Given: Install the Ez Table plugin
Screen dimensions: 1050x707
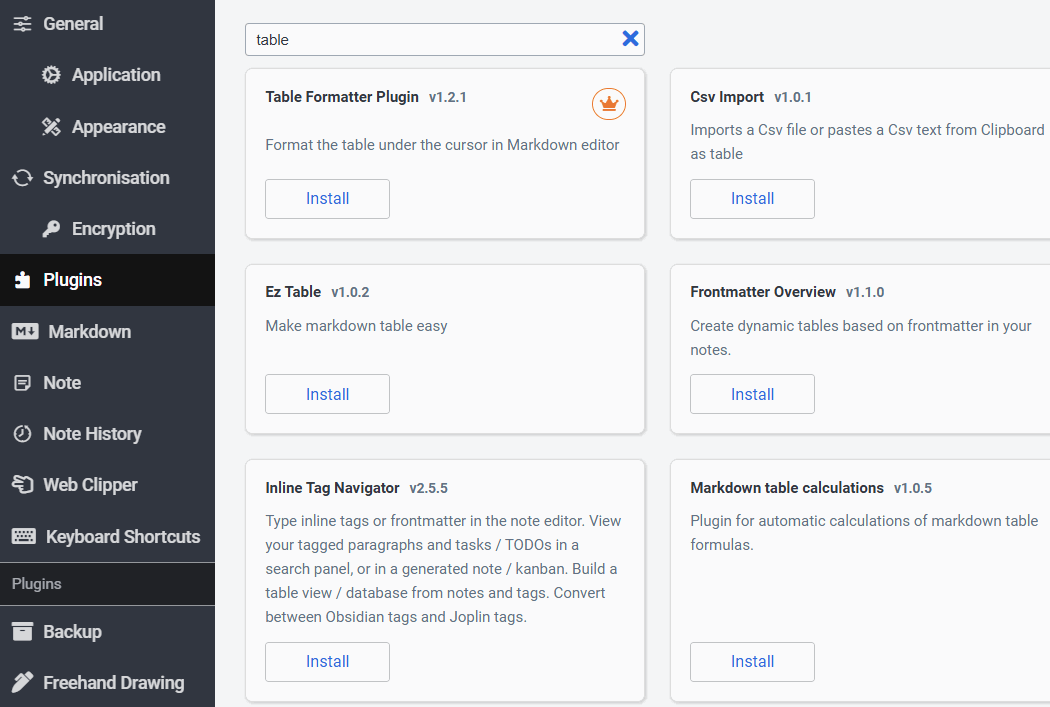Looking at the screenshot, I should tap(327, 394).
